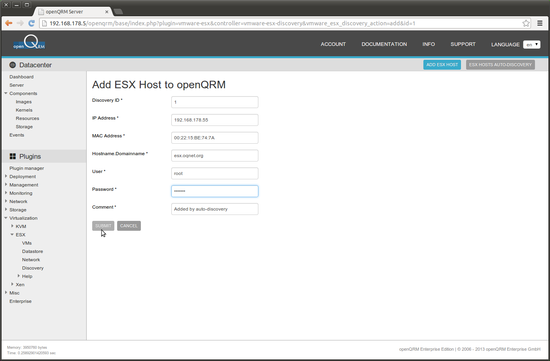Open the DOCUMENTATION menu
This screenshot has height=361, width=550.
click(x=384, y=44)
